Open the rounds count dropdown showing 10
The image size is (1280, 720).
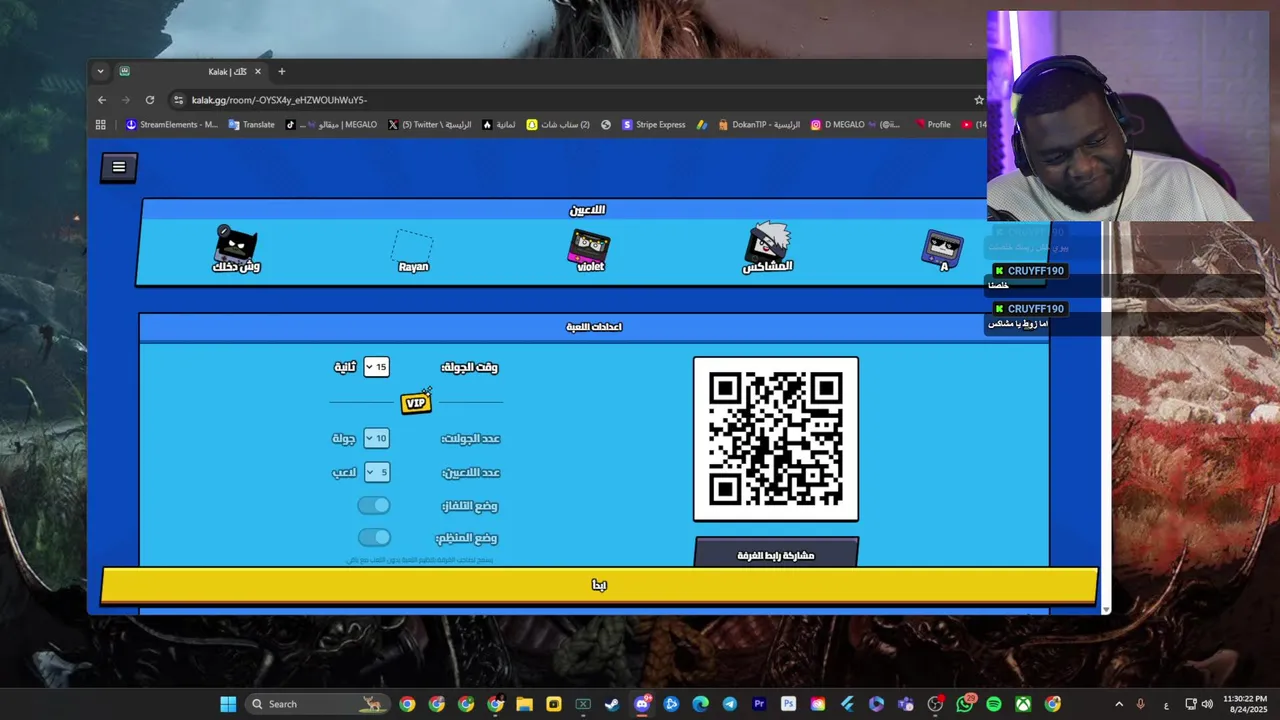(x=376, y=438)
